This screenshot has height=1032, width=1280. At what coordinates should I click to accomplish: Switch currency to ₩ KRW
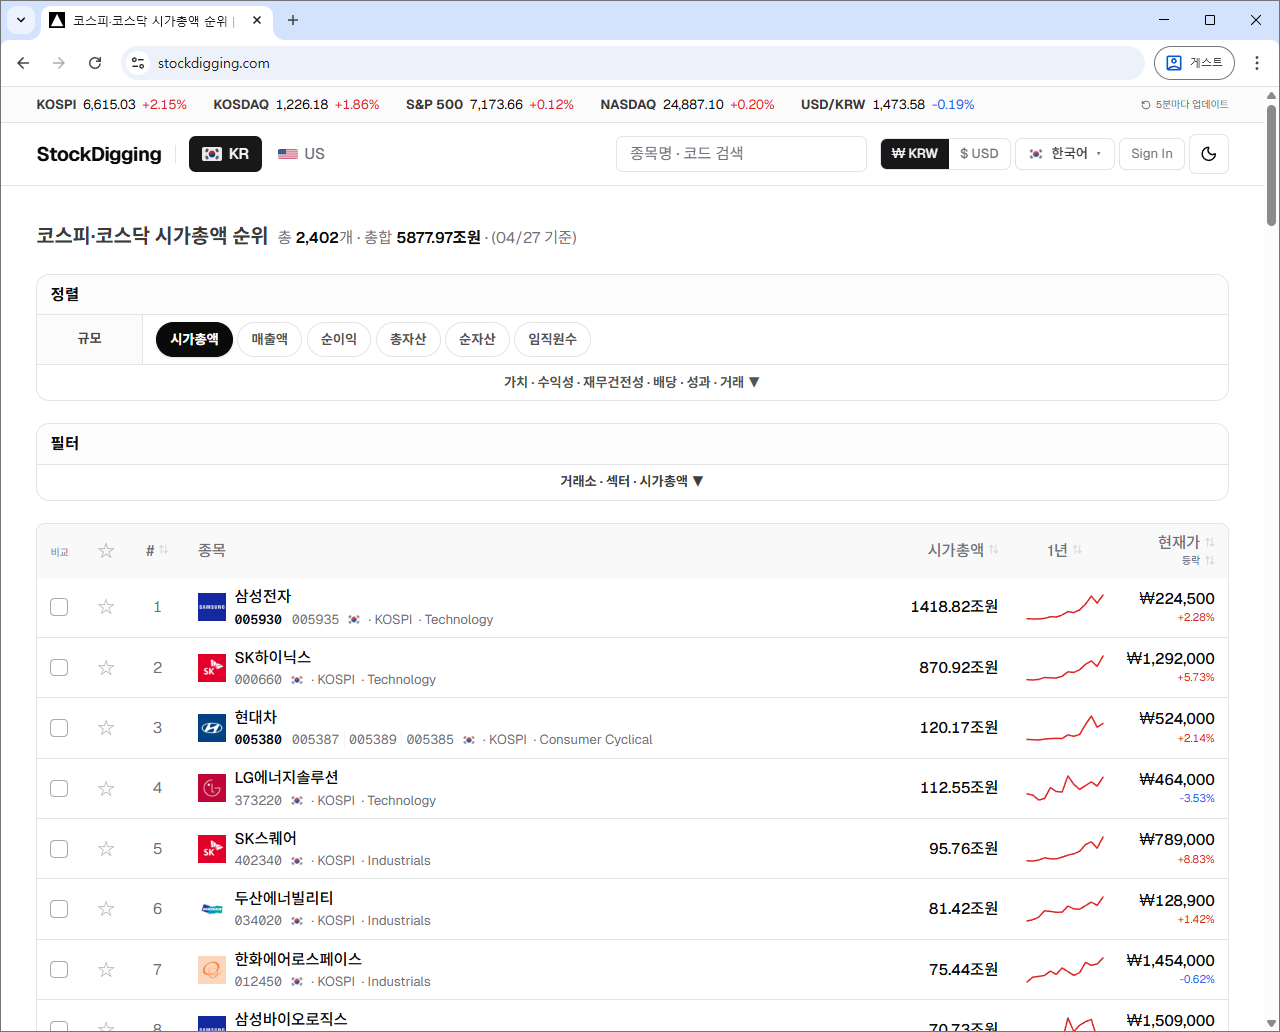pyautogui.click(x=915, y=154)
